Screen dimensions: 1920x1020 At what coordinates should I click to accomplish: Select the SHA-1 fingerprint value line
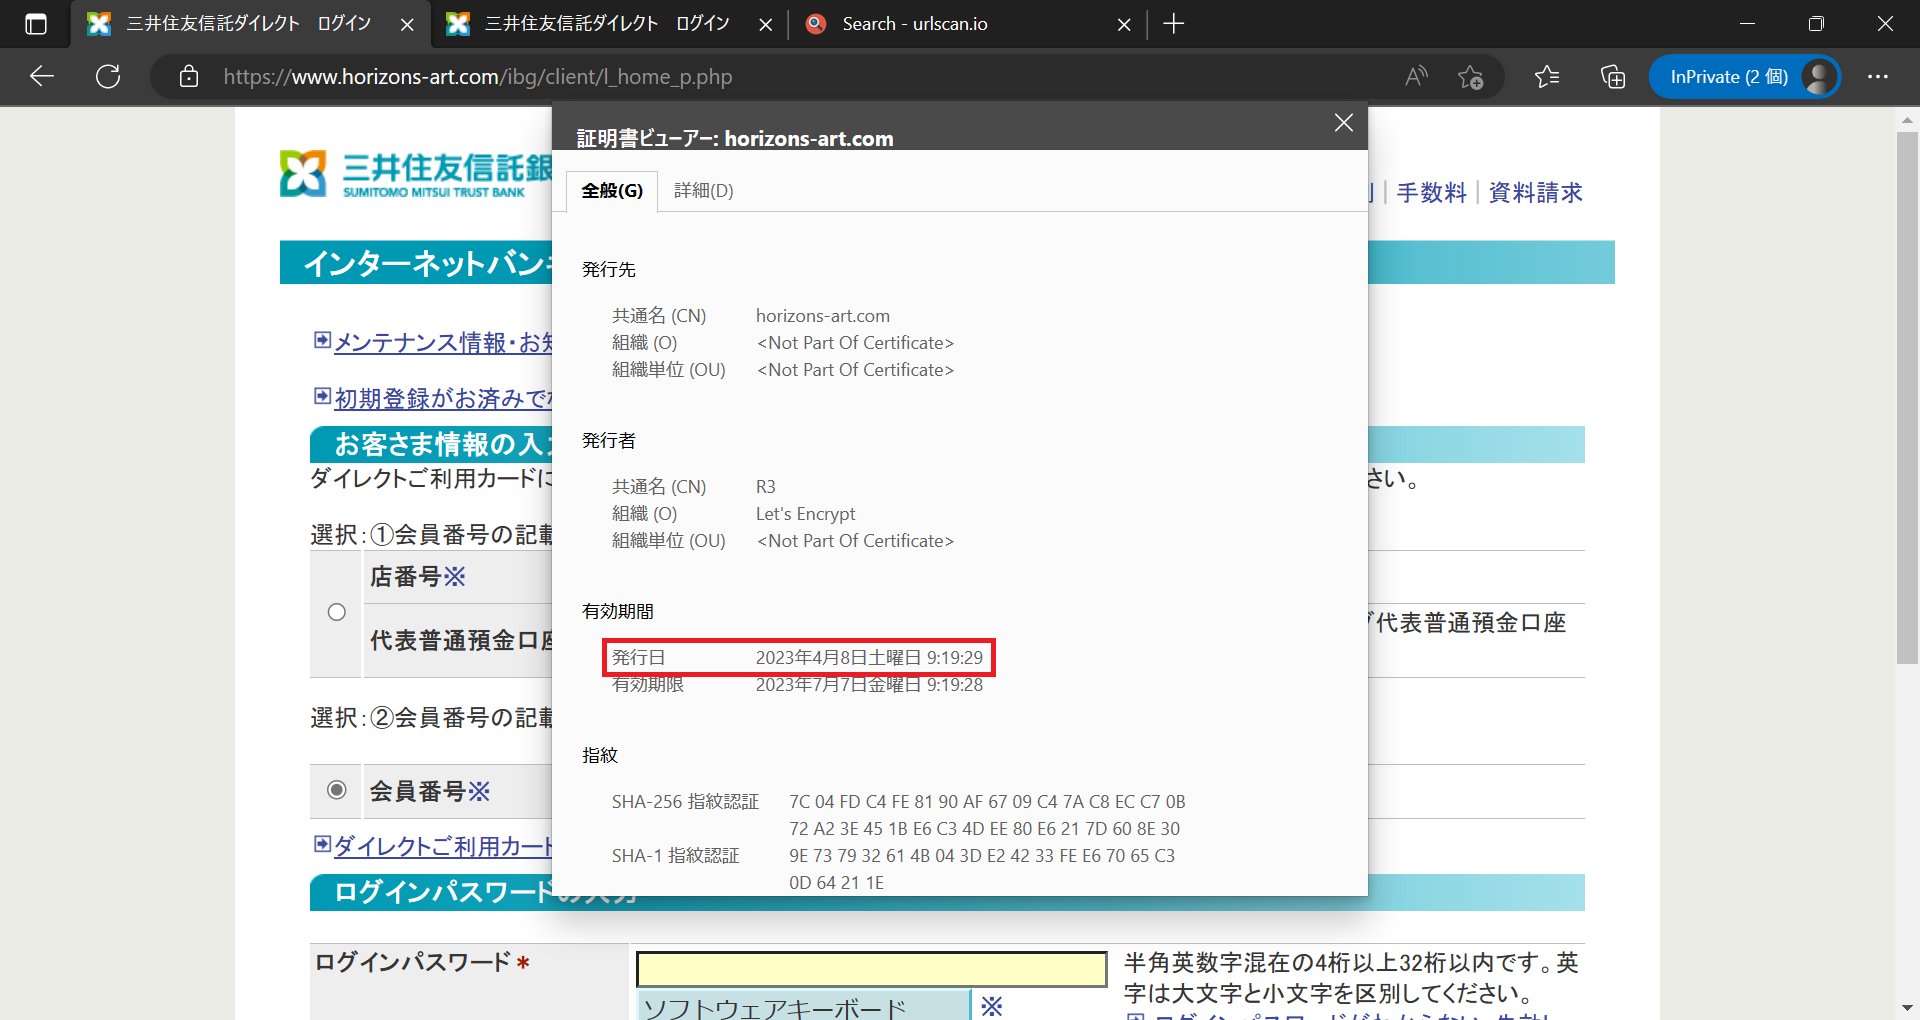[982, 856]
